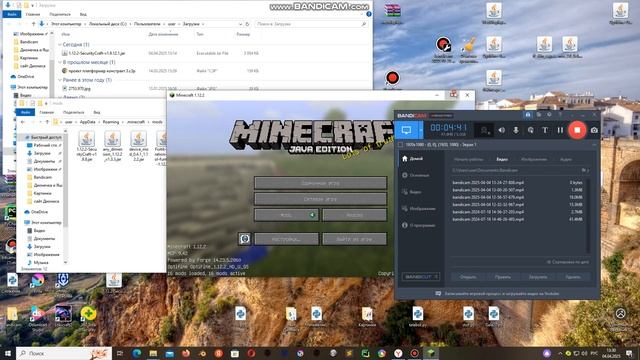Collapse Bandicam capture area bar arrow

pos(594,144)
